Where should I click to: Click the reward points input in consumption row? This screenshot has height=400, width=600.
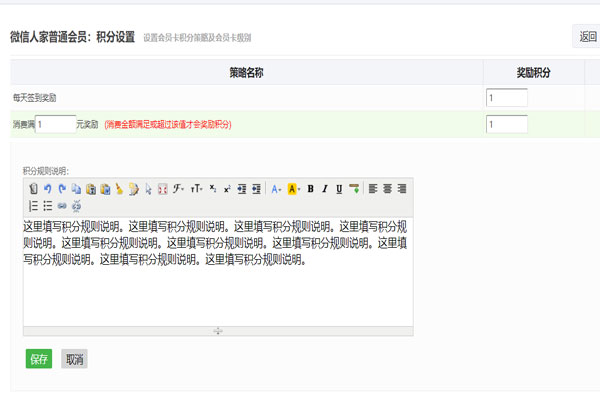click(x=507, y=124)
